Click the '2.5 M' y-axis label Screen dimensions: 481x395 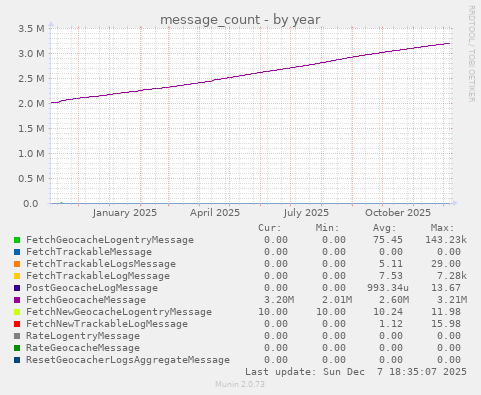31,79
